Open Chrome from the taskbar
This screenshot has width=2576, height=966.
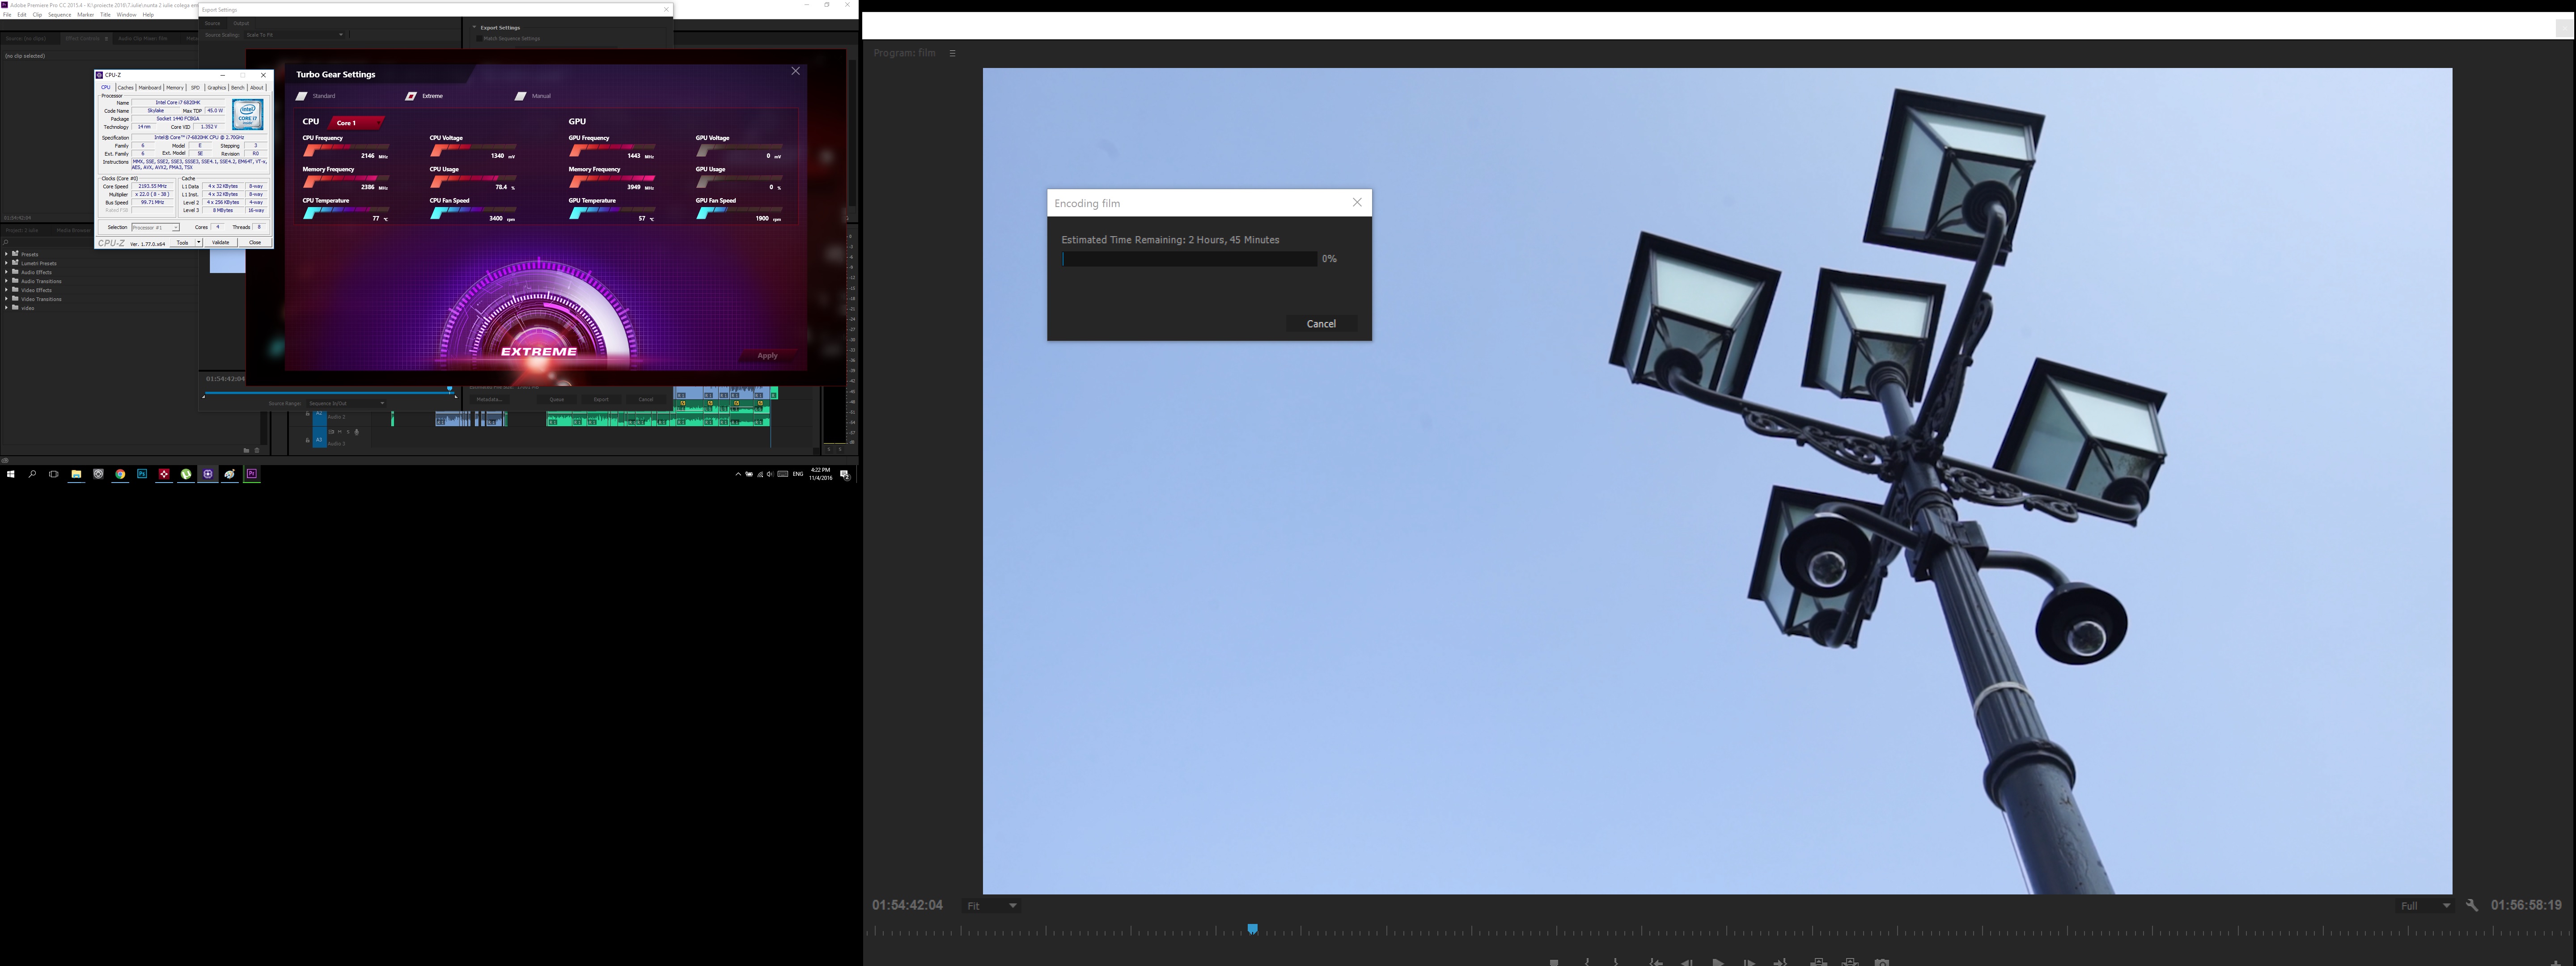[120, 474]
